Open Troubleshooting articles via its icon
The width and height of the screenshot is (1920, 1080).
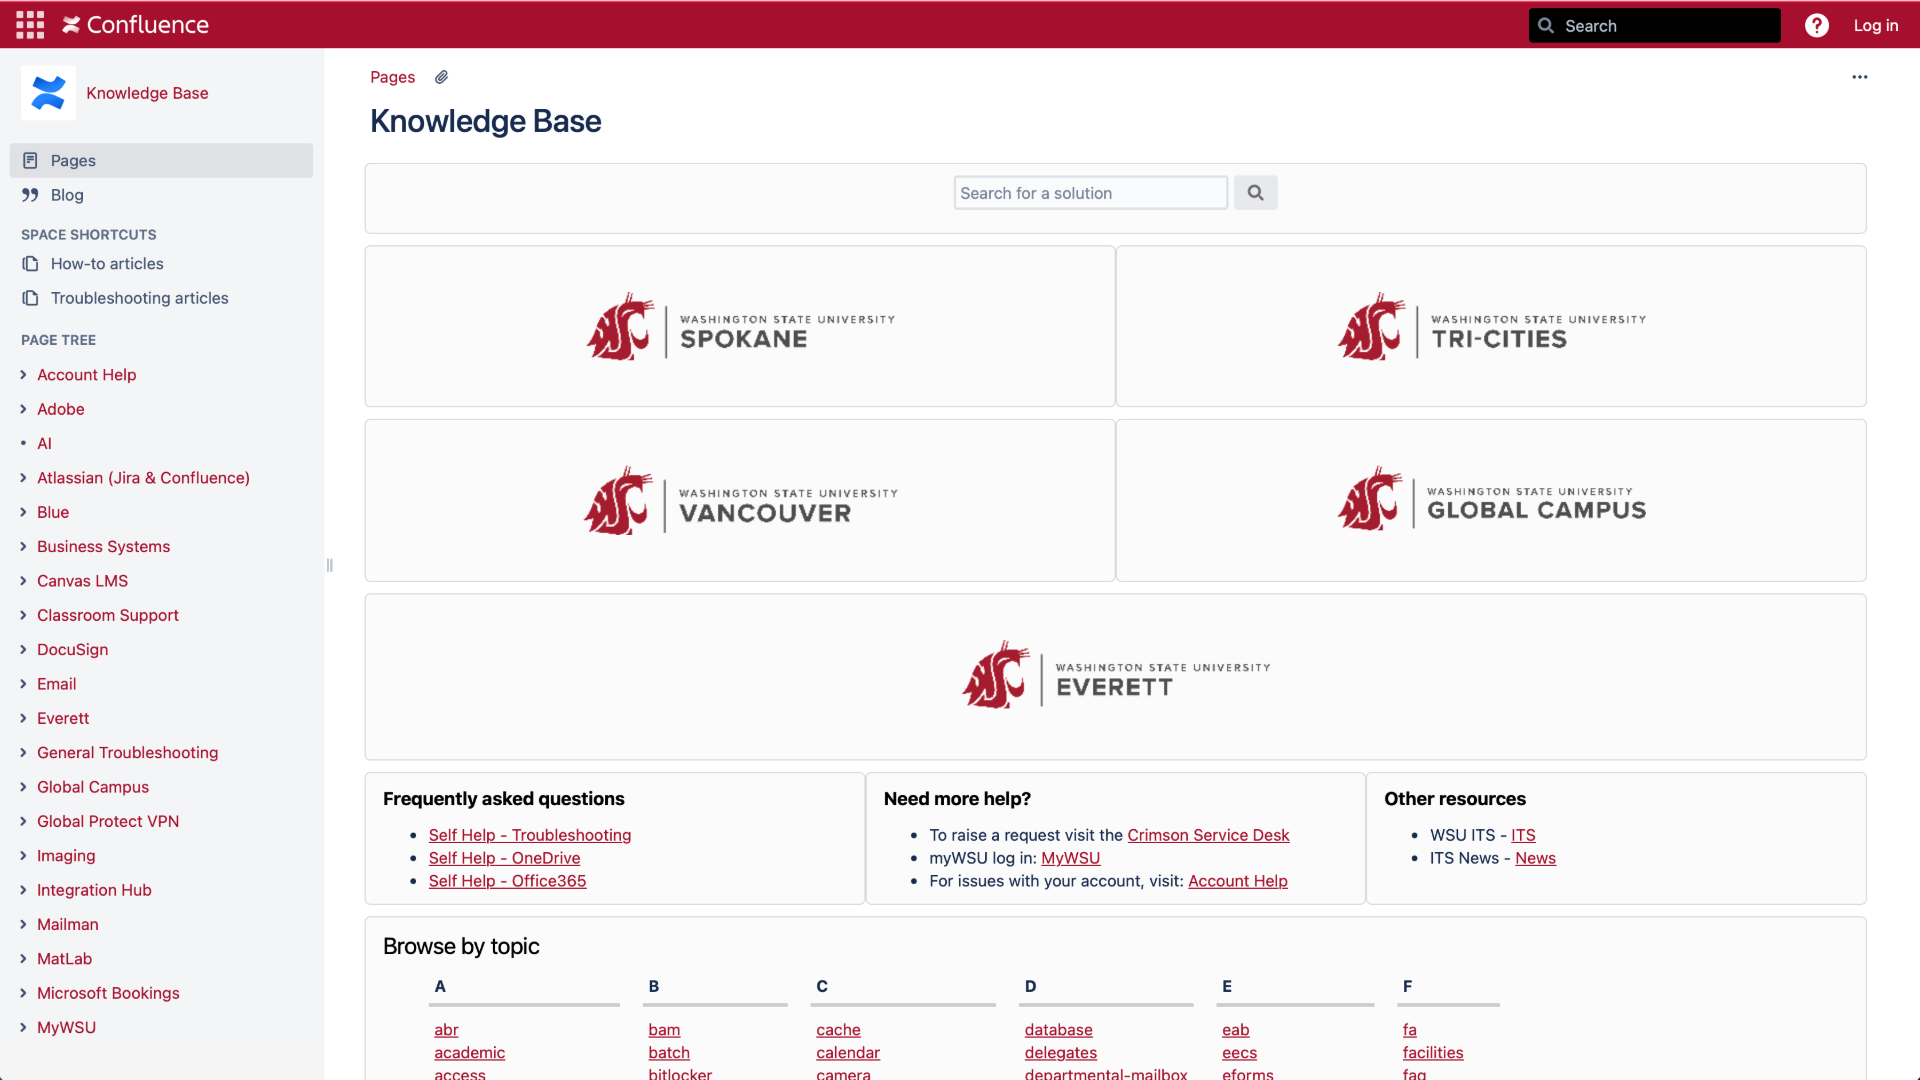(x=31, y=297)
